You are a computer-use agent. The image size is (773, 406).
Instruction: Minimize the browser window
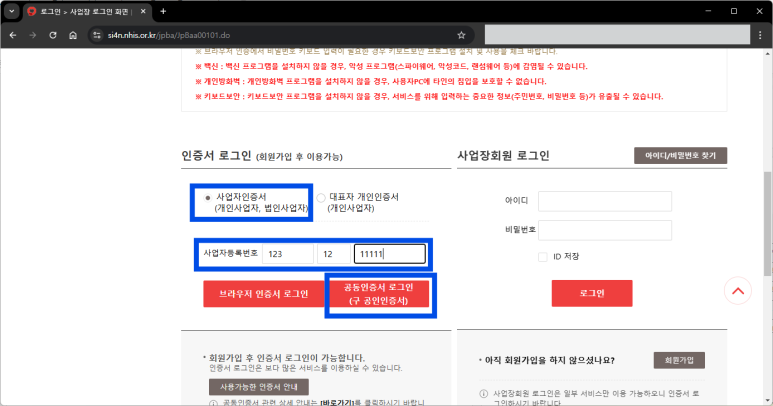[x=708, y=11]
